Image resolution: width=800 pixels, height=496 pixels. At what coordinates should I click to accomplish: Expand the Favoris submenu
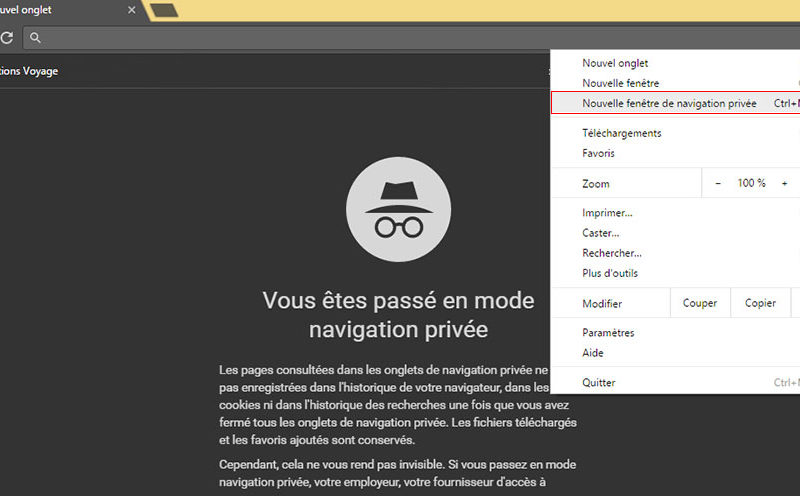[598, 153]
